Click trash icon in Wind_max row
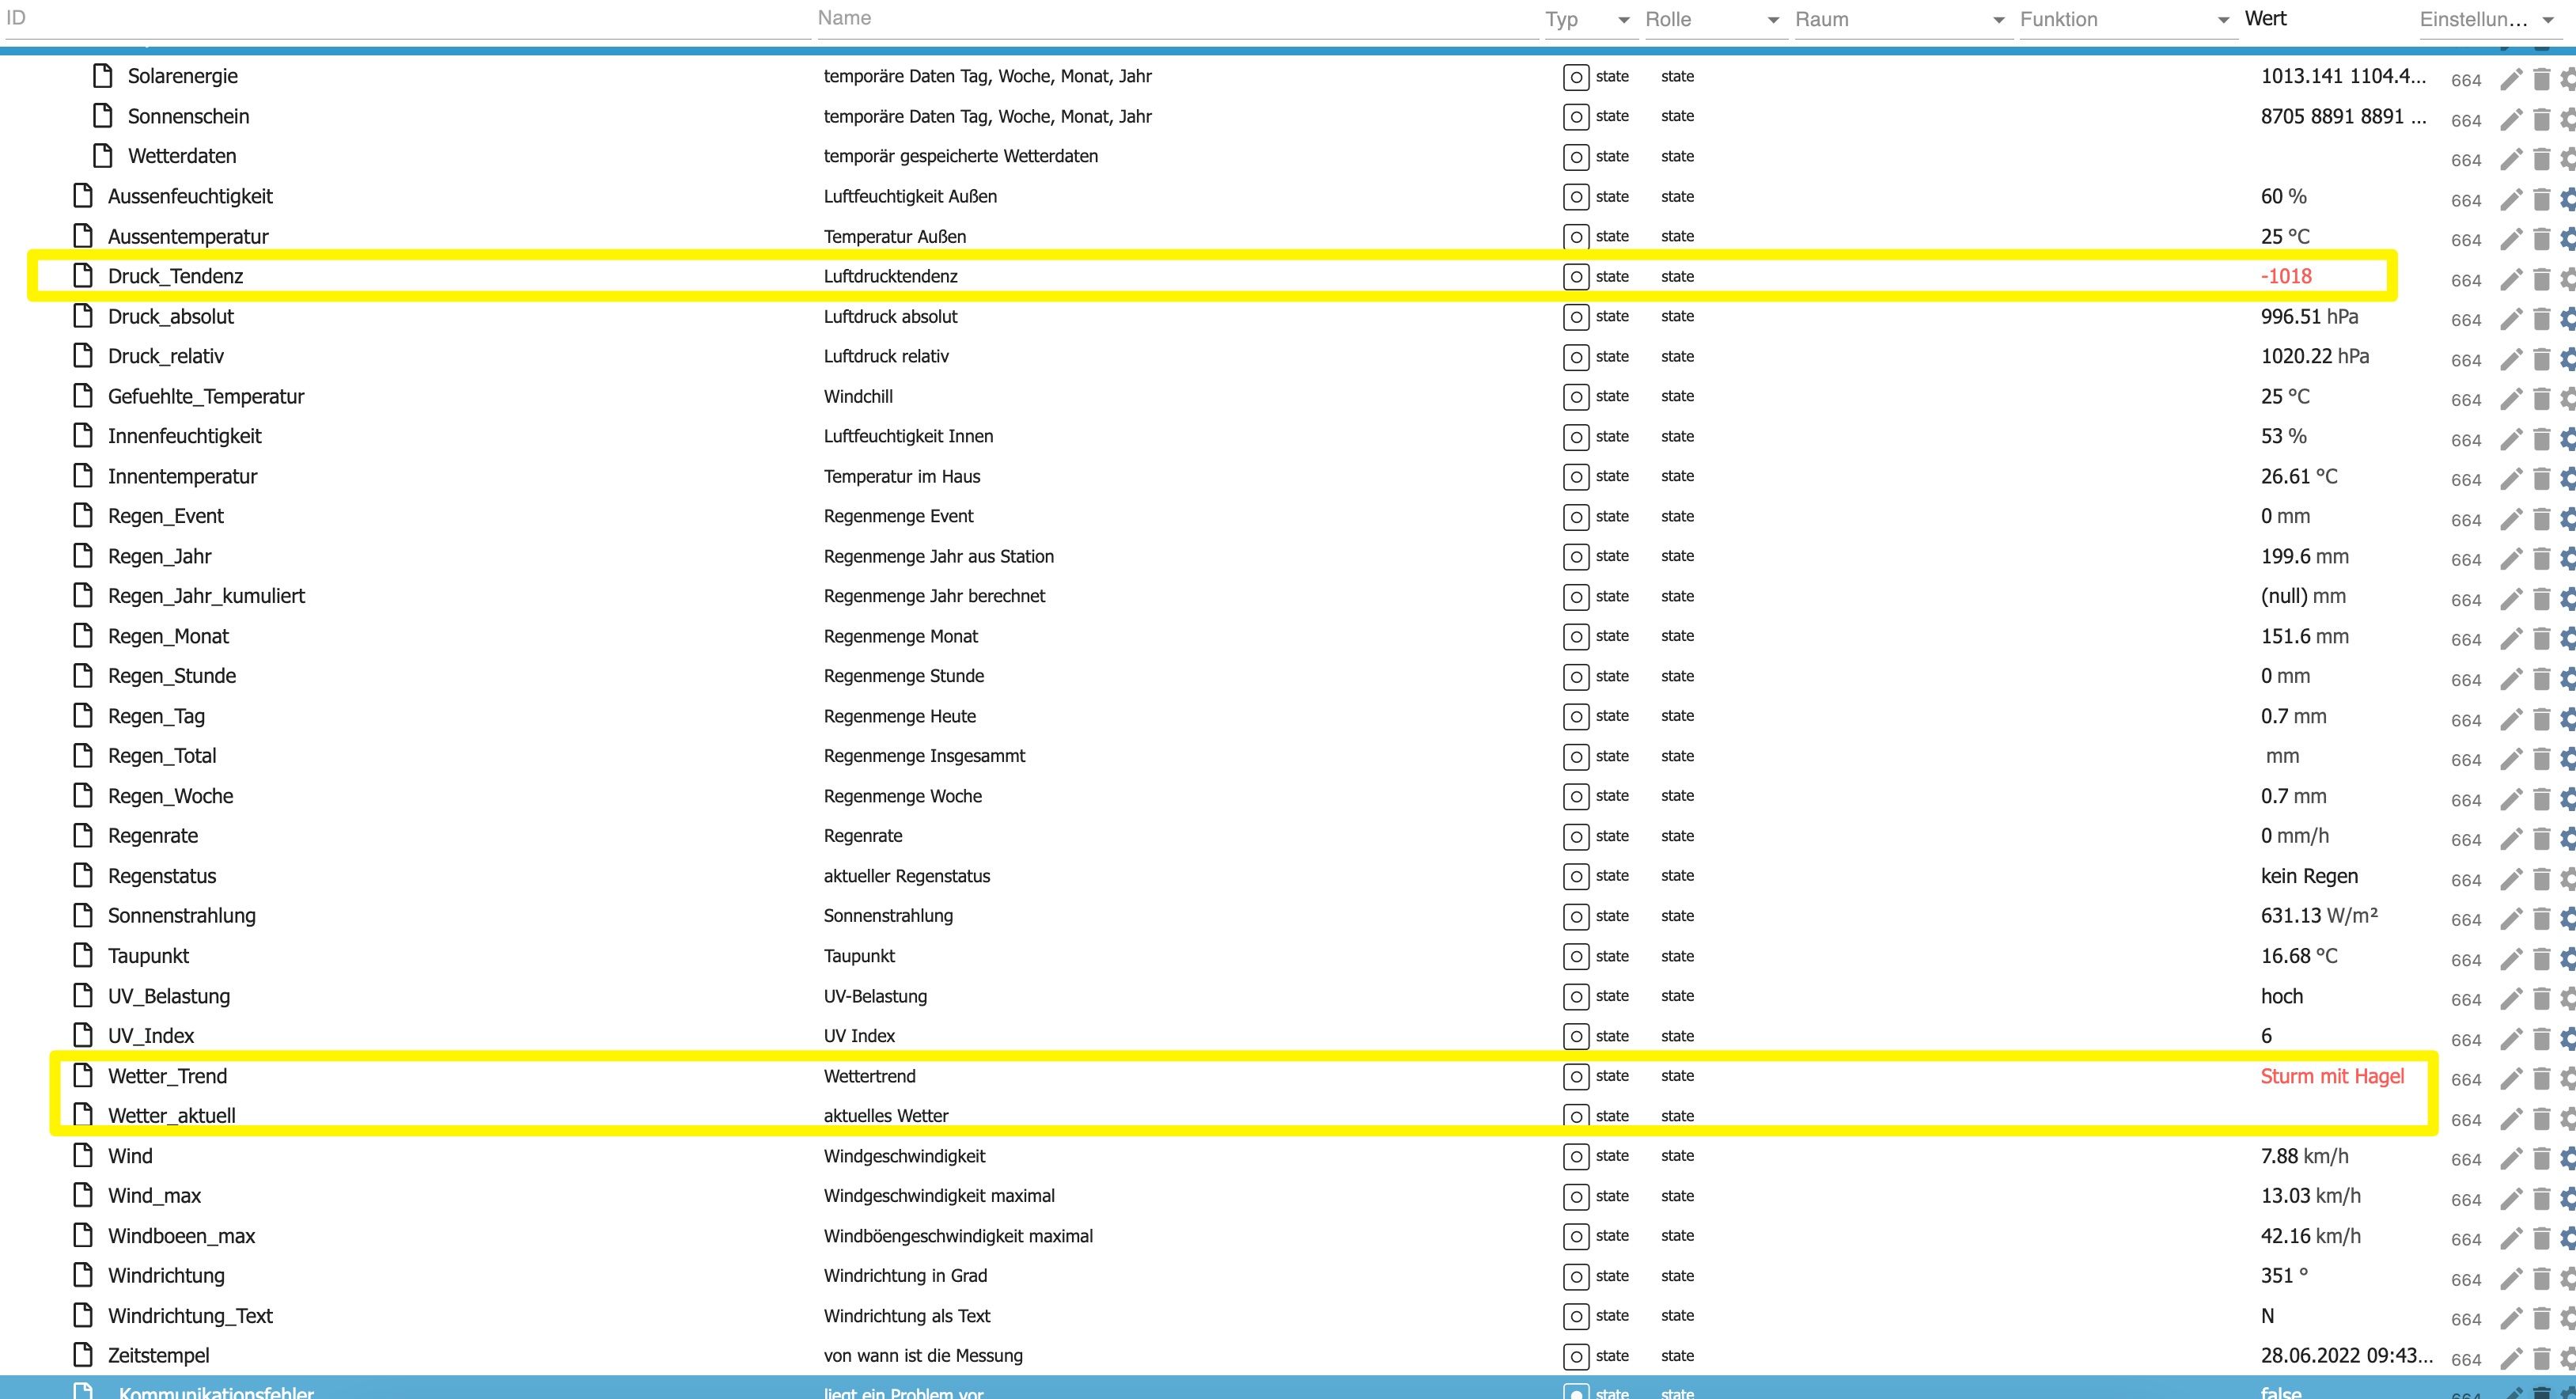The height and width of the screenshot is (1399, 2576). pos(2541,1200)
